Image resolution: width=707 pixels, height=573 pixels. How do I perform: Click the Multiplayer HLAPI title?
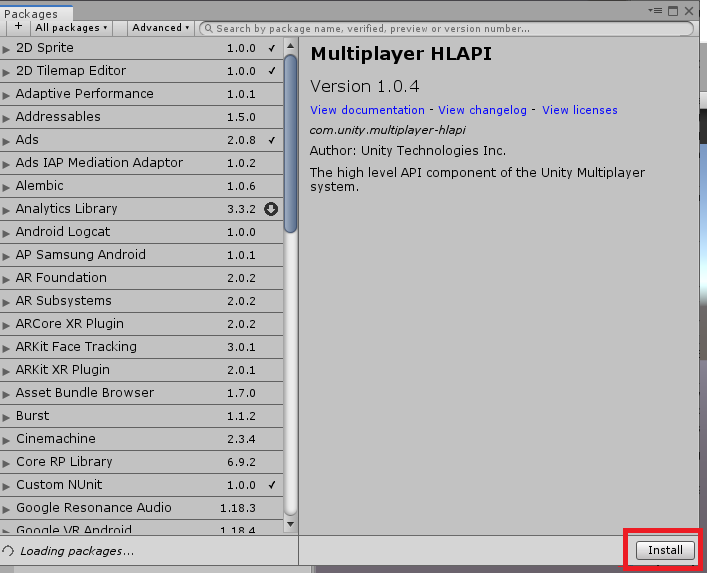(401, 54)
